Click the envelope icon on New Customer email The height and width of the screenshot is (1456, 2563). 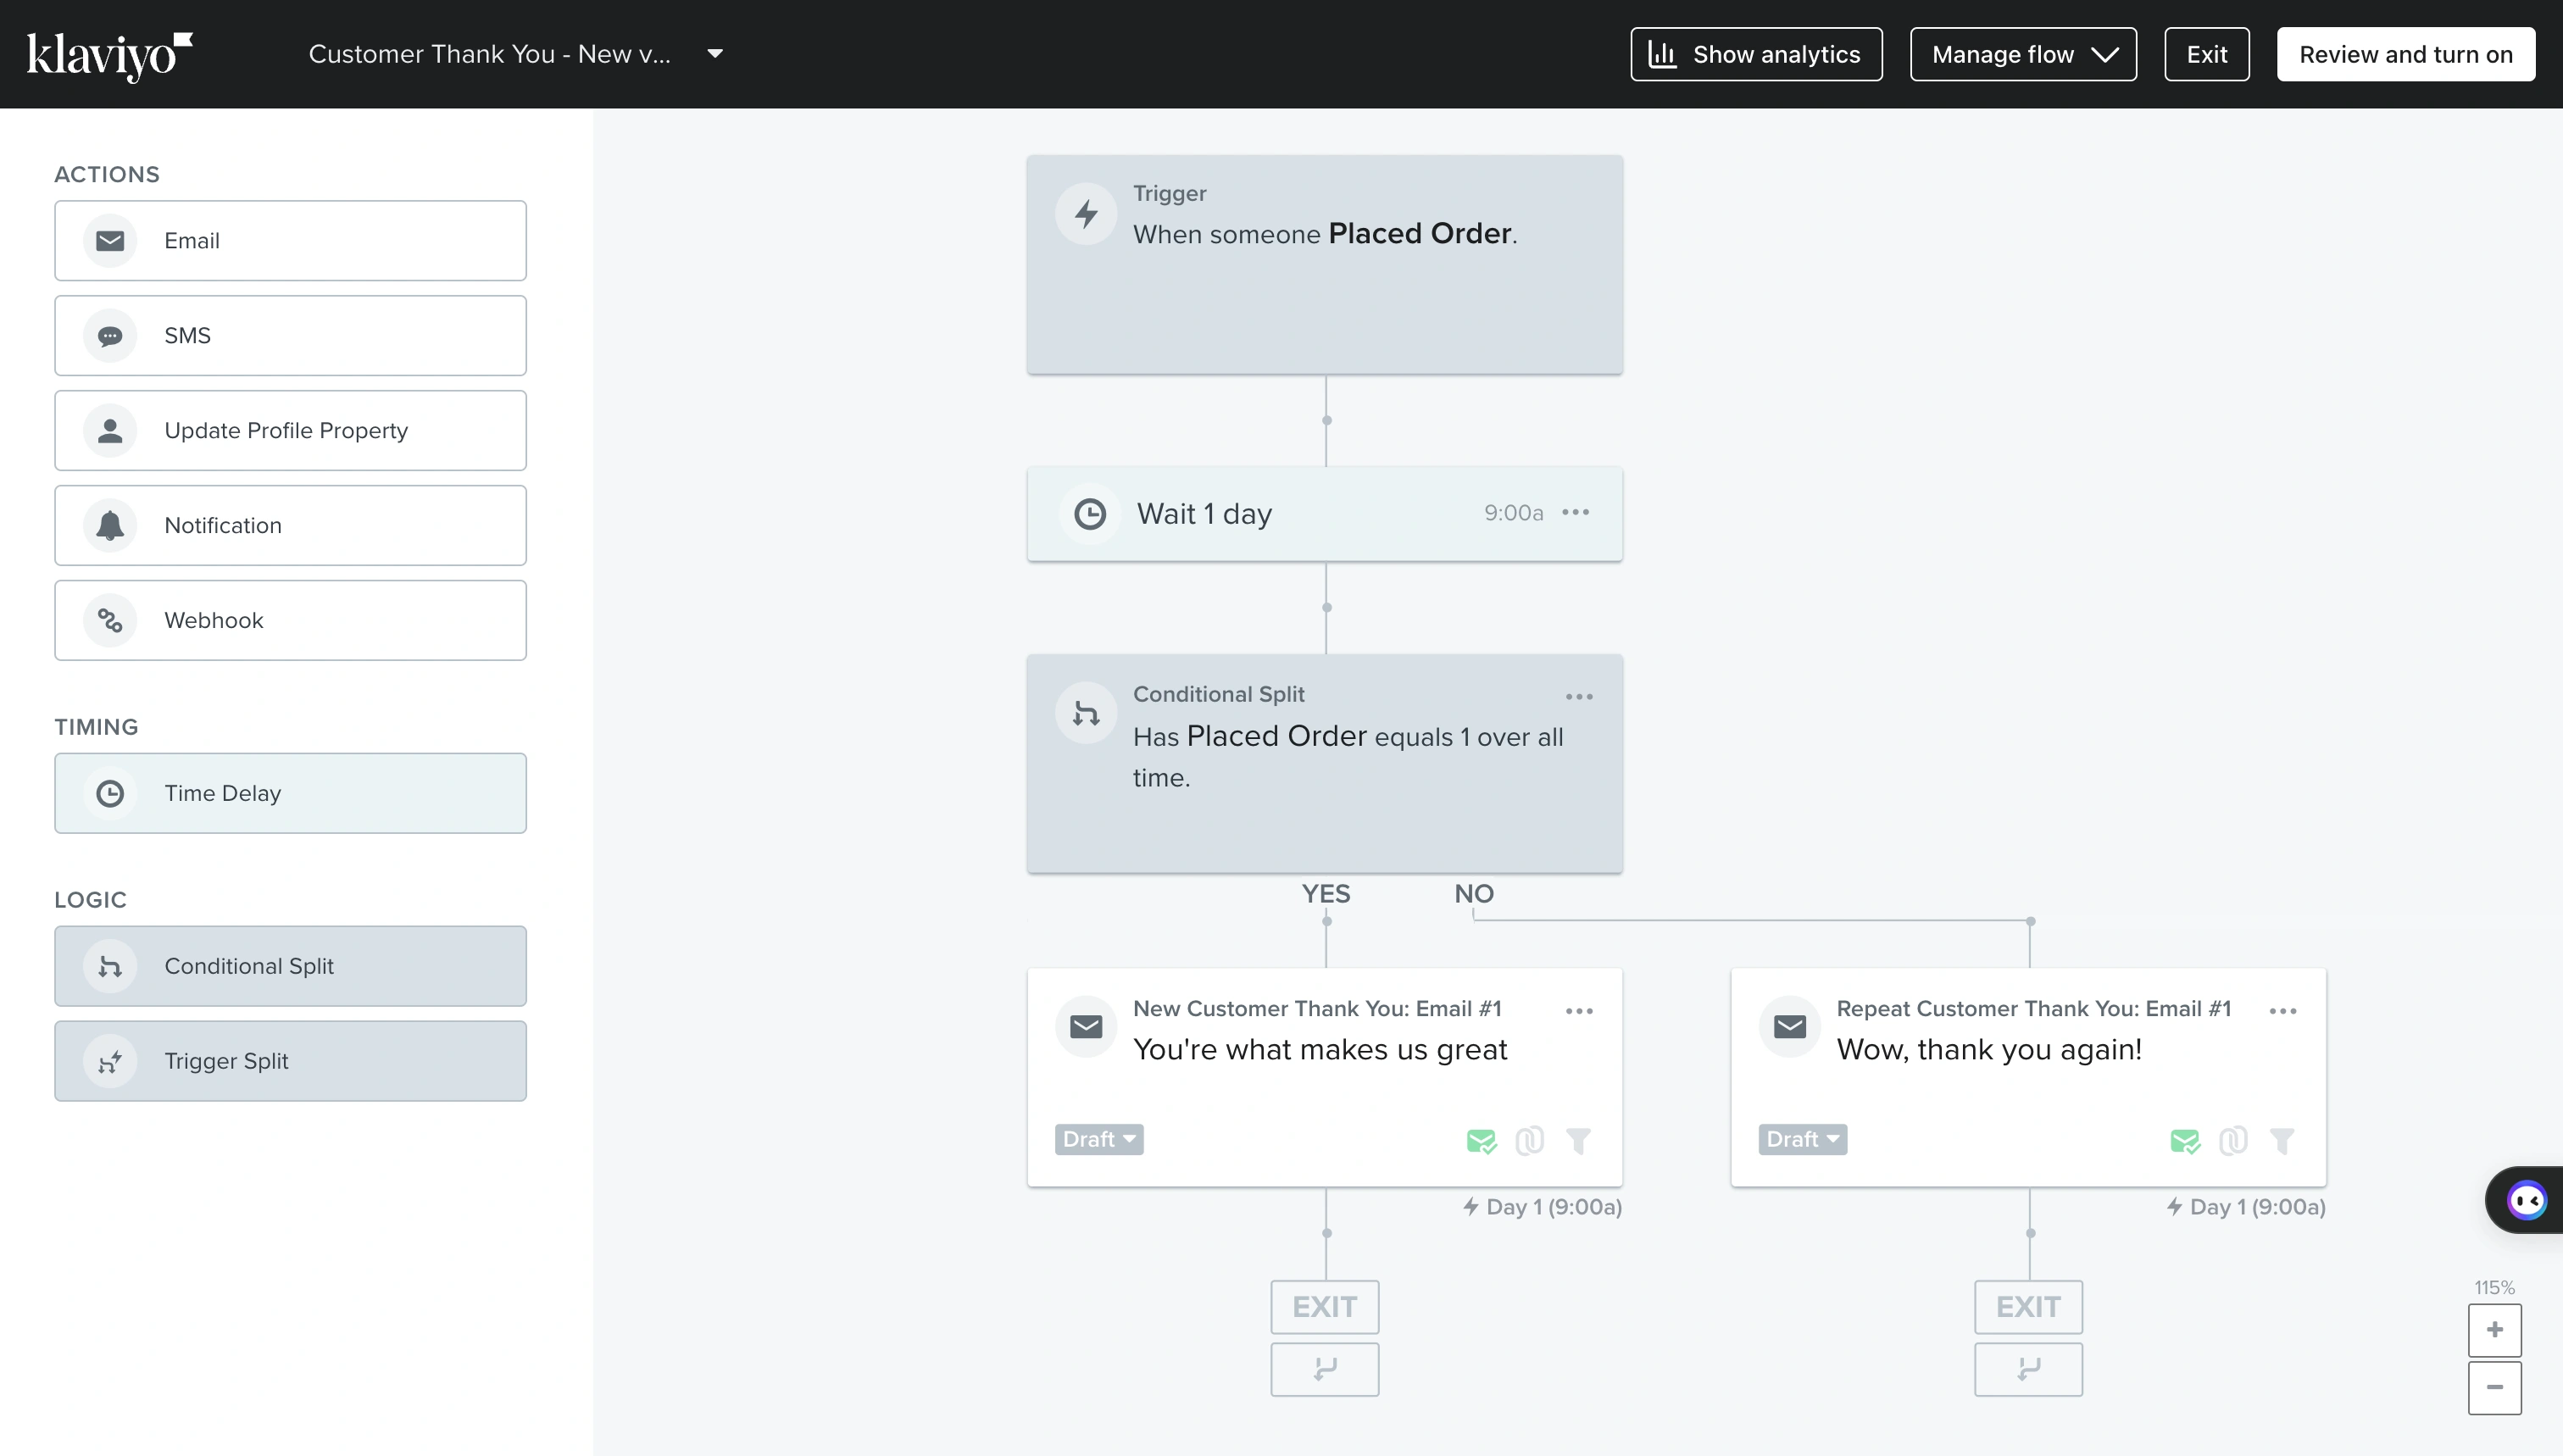(x=1086, y=1027)
